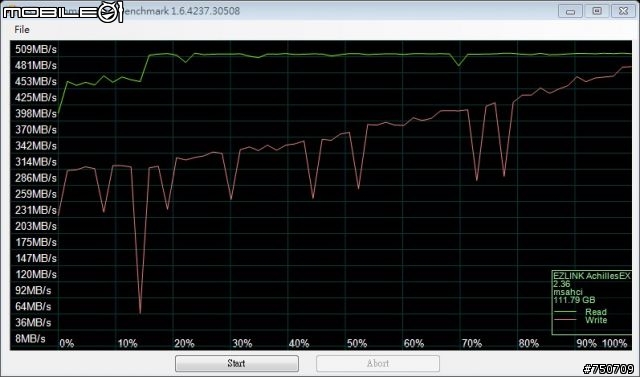Click the green Read legend line
The width and height of the screenshot is (640, 377).
coord(565,312)
